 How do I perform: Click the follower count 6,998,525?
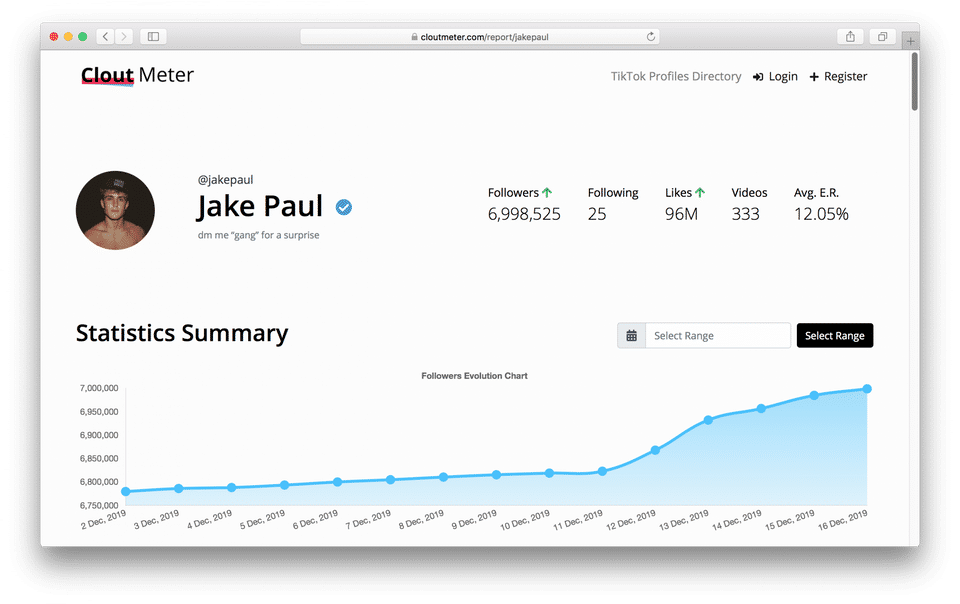click(x=524, y=214)
